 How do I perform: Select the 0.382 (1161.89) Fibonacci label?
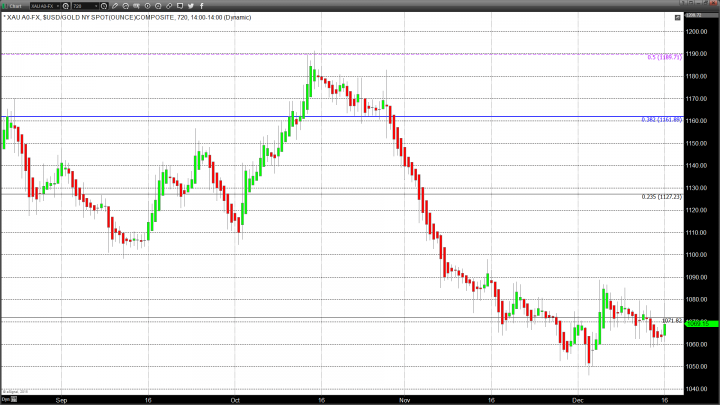point(662,120)
